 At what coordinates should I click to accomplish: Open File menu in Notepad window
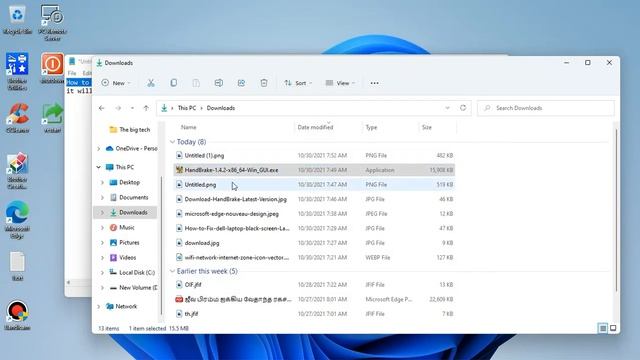tap(72, 73)
